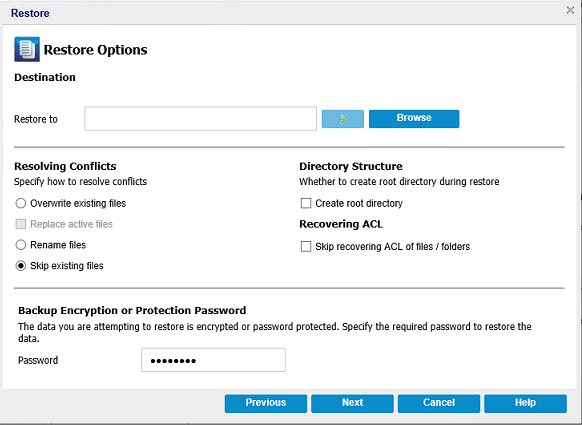This screenshot has height=425, width=582.
Task: Check Skip recovering ACL of files / folders
Action: (306, 246)
